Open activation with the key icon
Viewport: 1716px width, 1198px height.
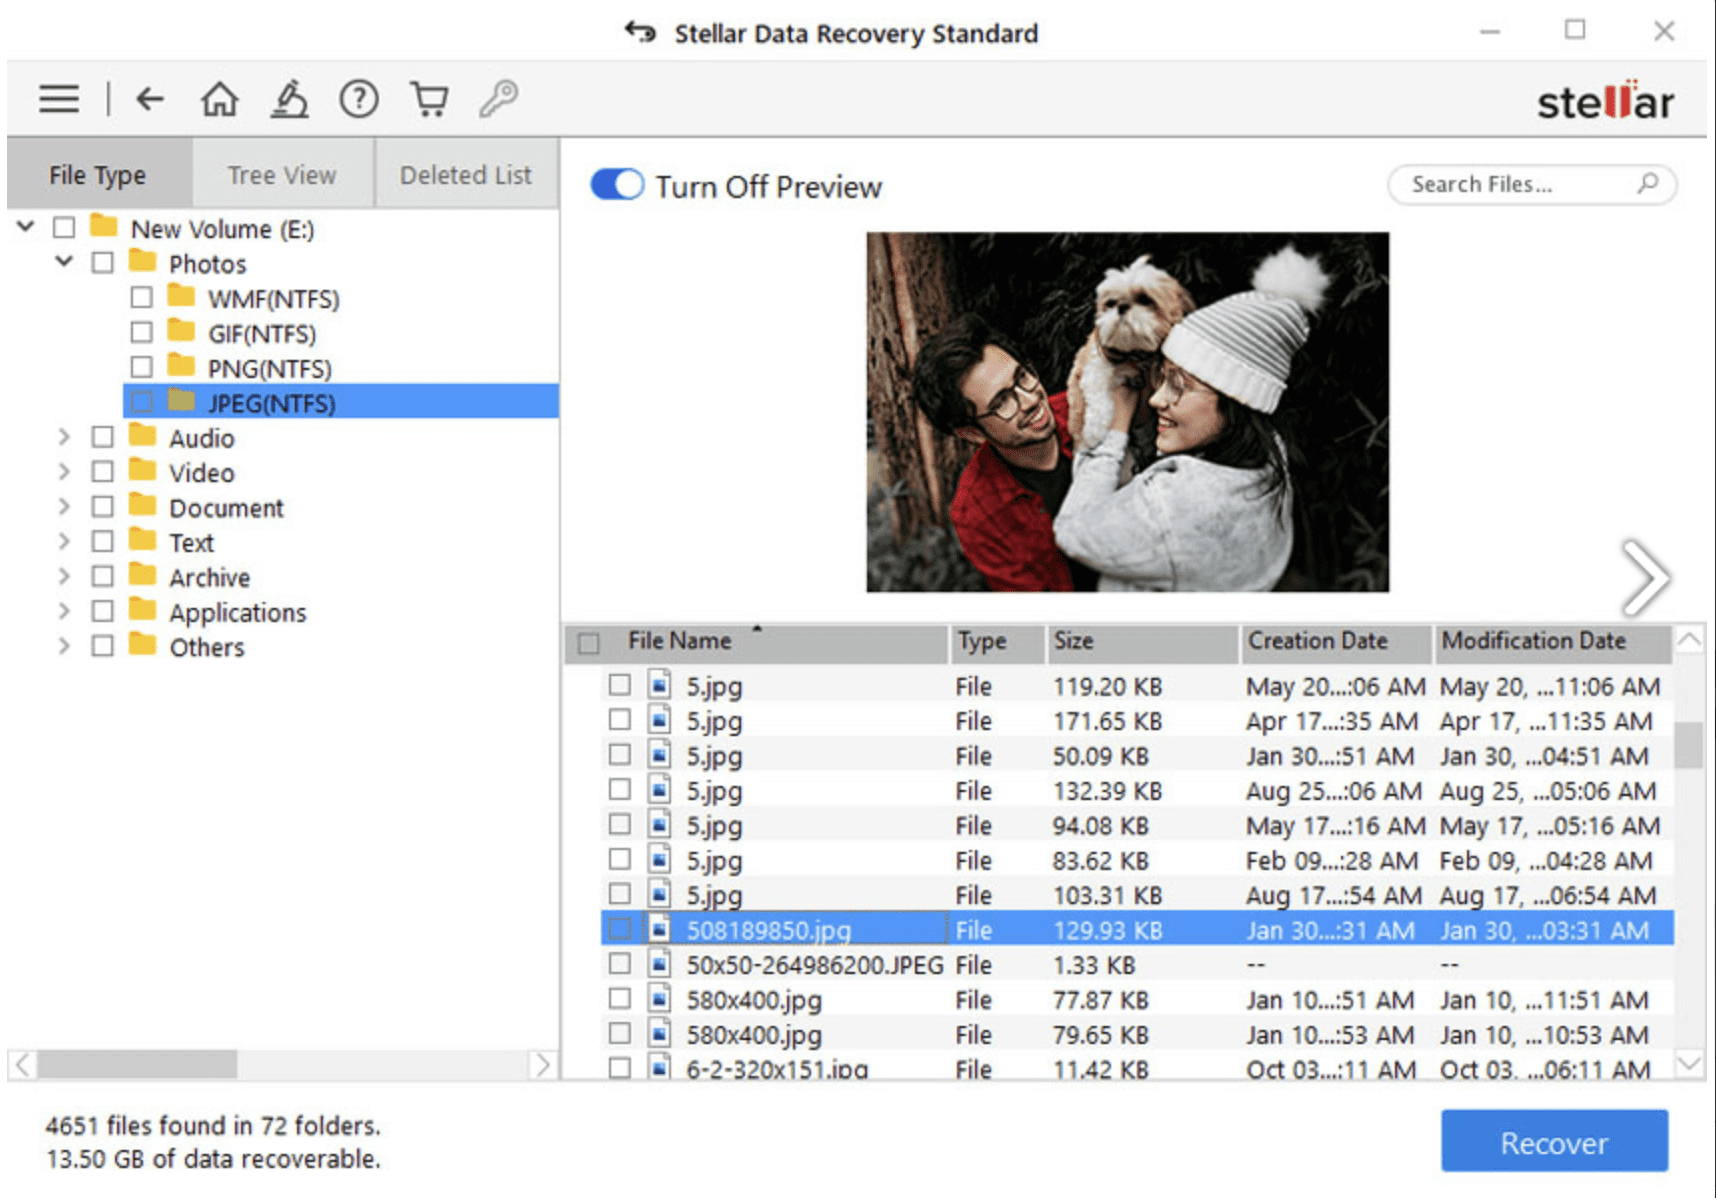499,98
